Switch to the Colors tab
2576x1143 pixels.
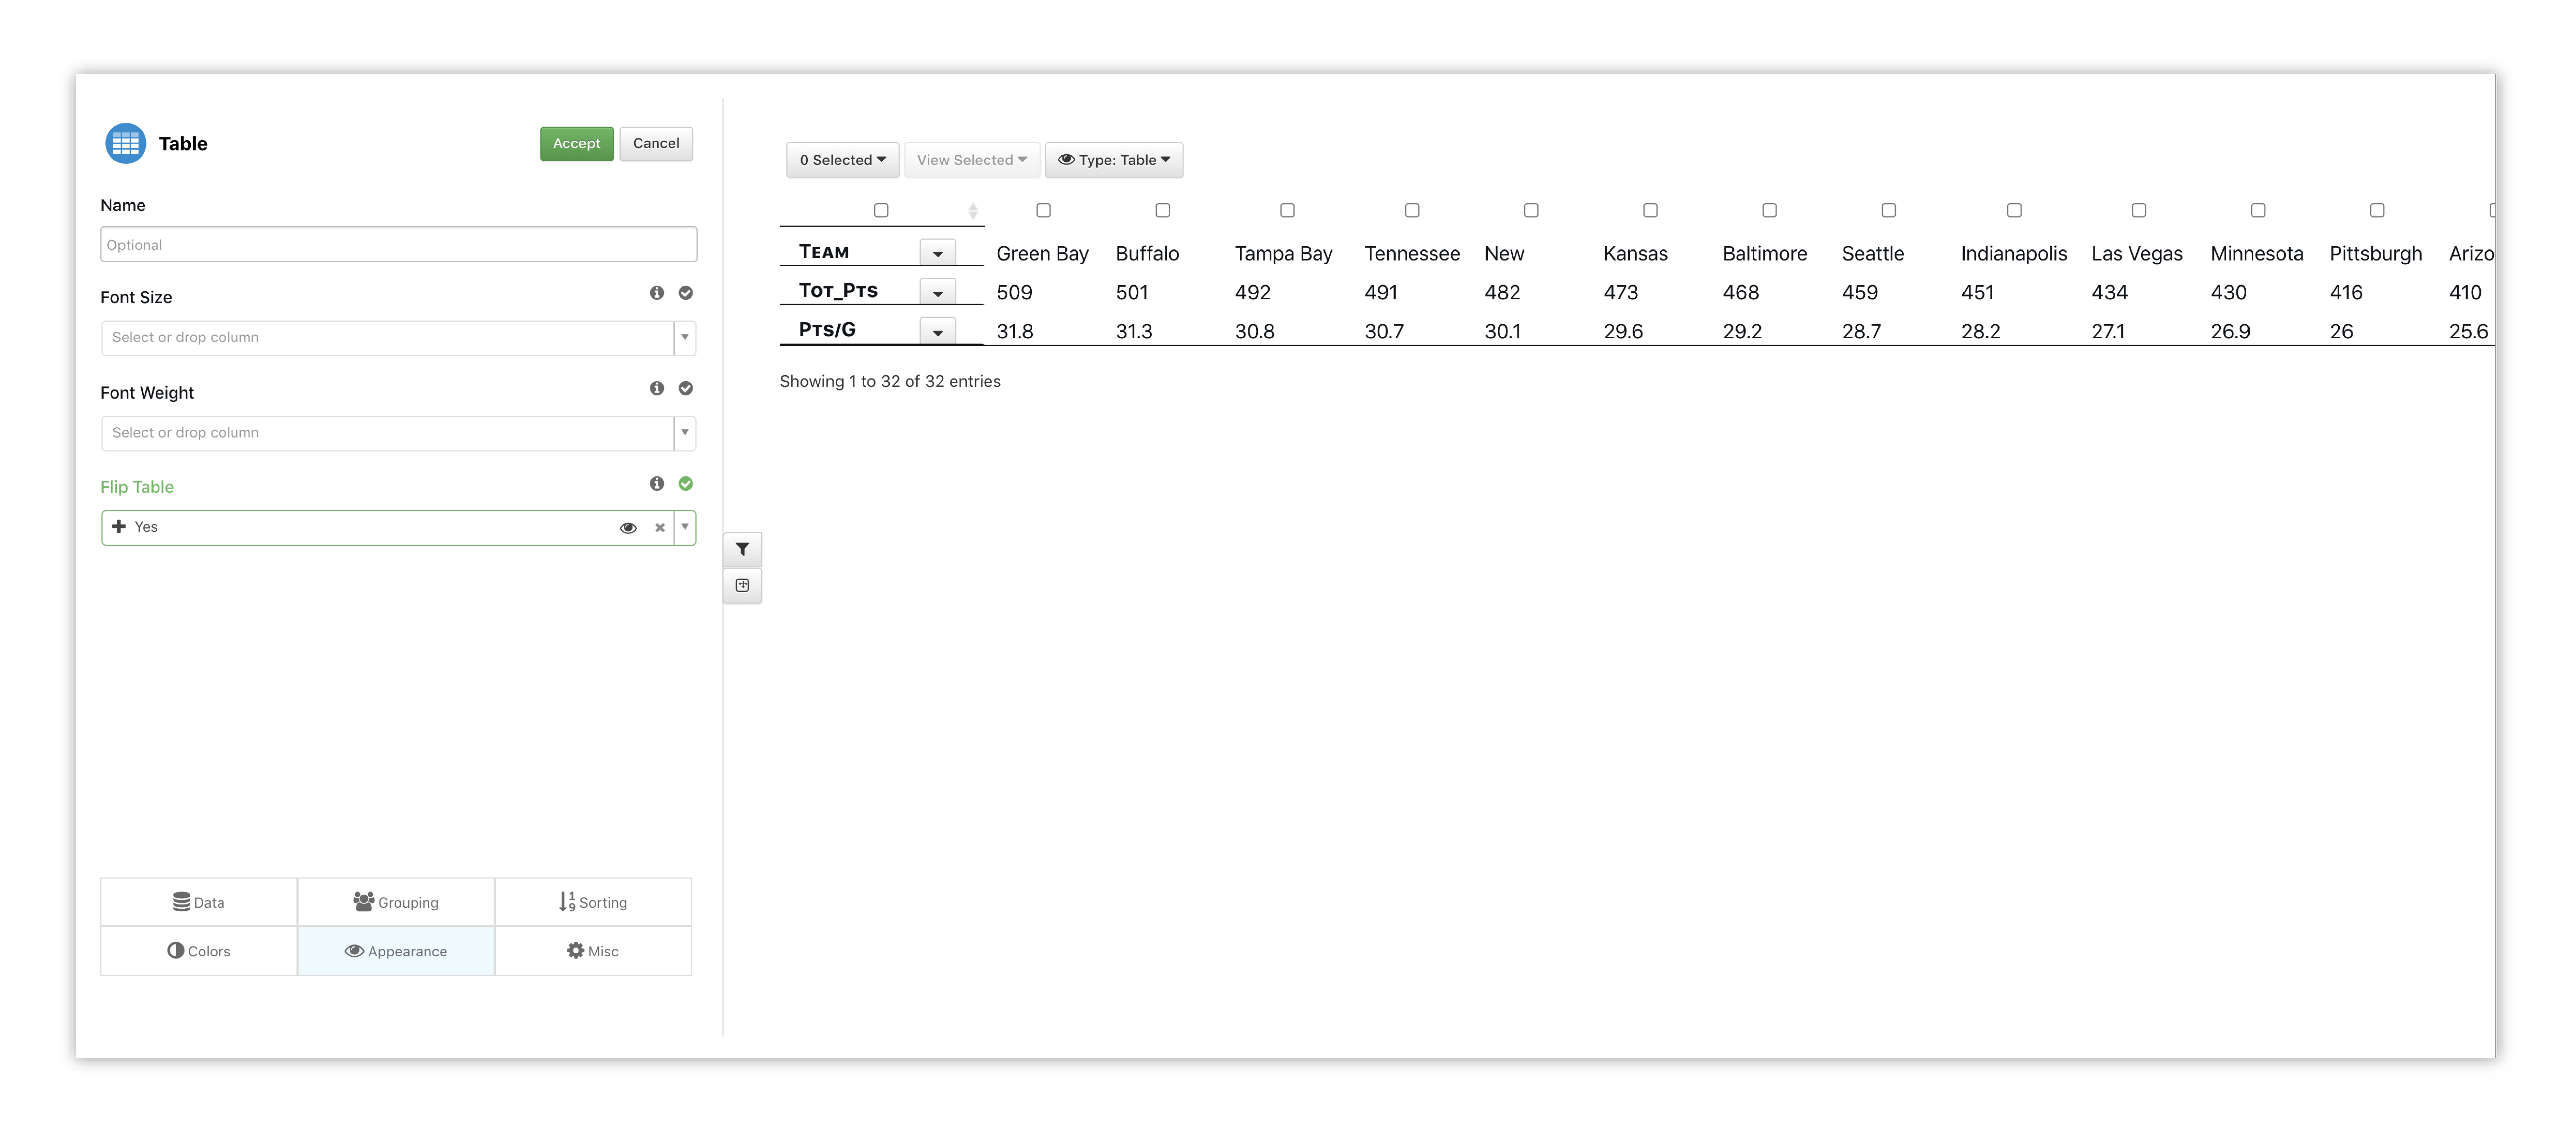(x=199, y=951)
